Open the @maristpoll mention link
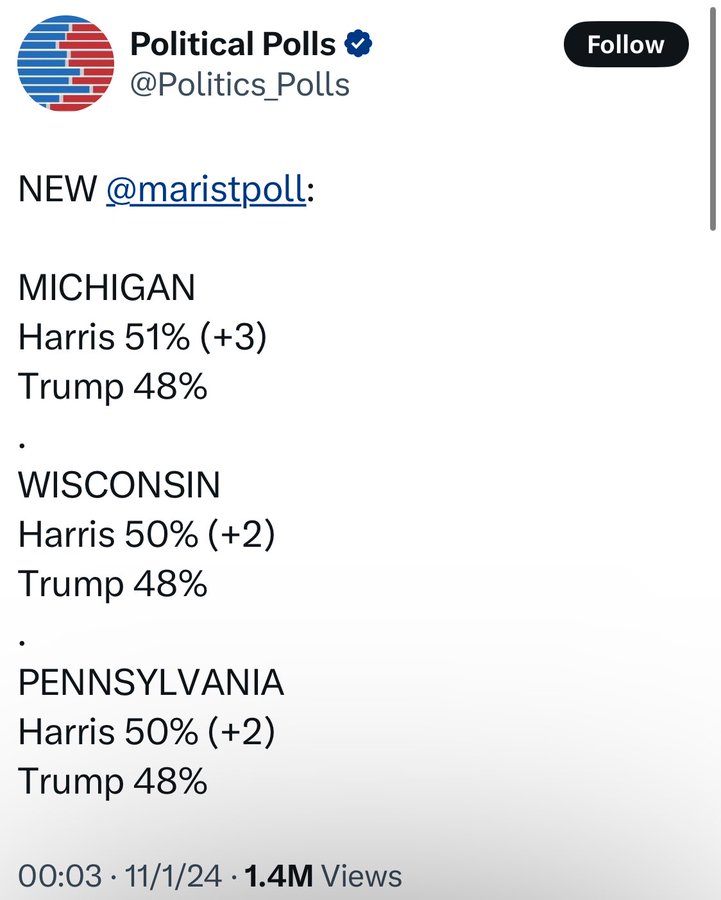The height and width of the screenshot is (900, 721). (205, 189)
